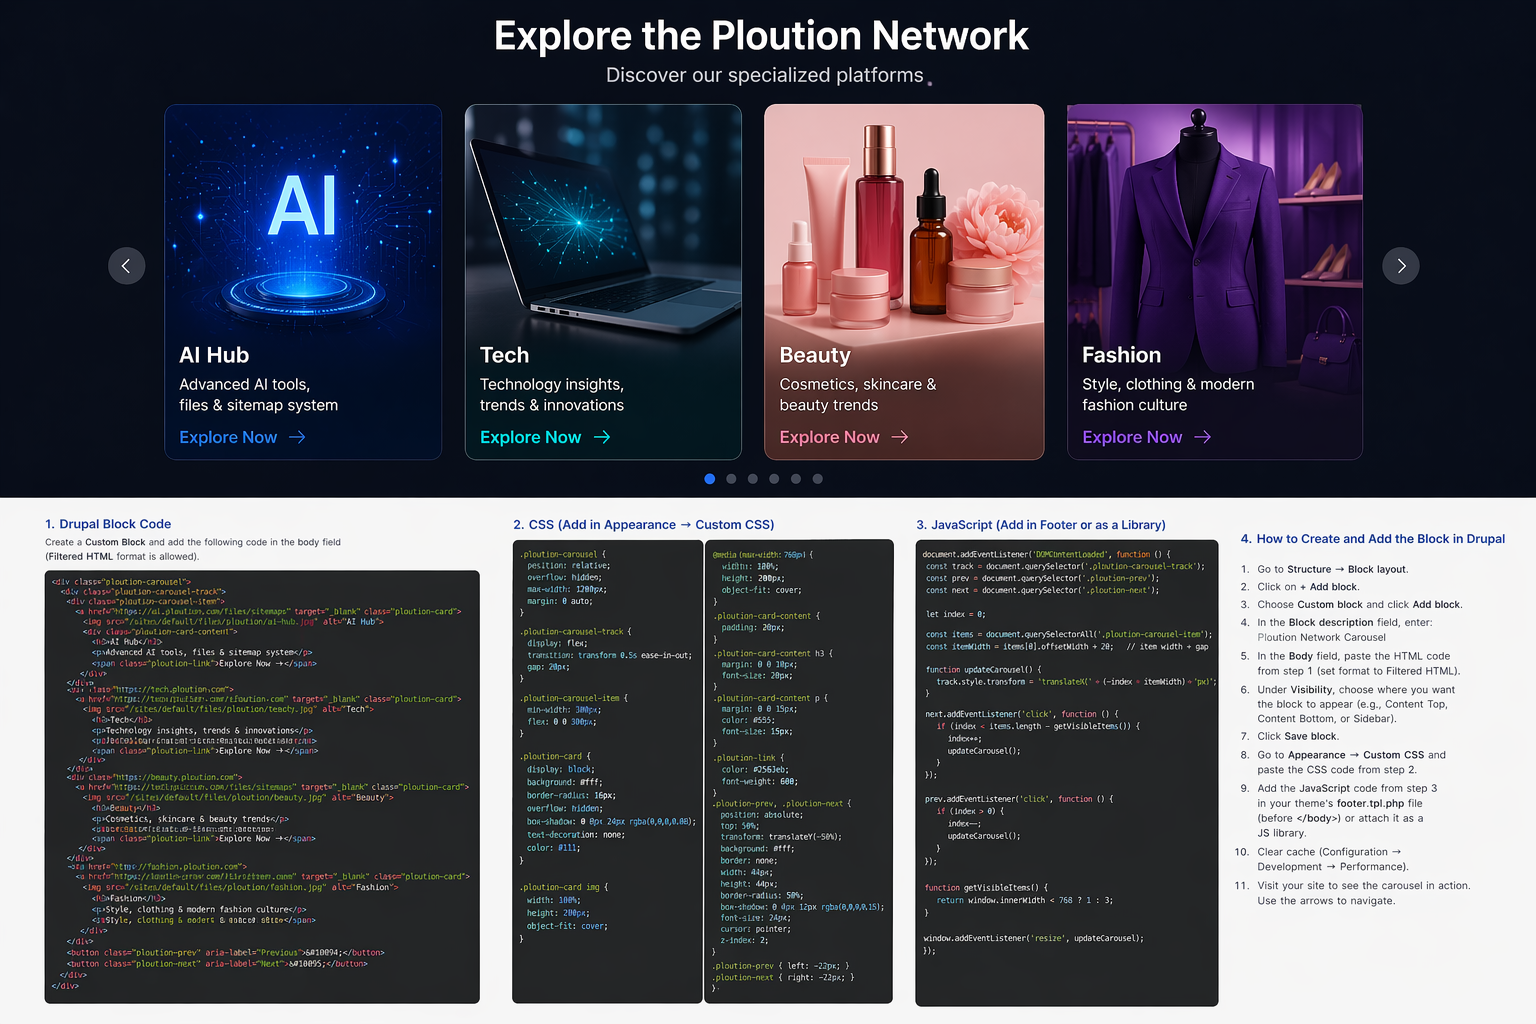
Task: Click the "1. Drupal Block Code" heading
Action: (x=108, y=524)
